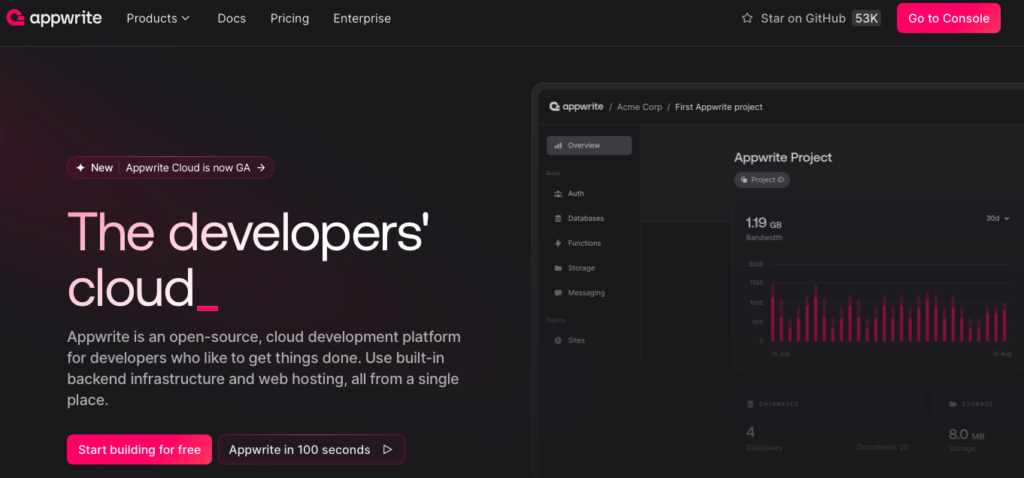This screenshot has height=478, width=1024.
Task: Click the Appwrite logo in the console preview
Action: tap(576, 106)
